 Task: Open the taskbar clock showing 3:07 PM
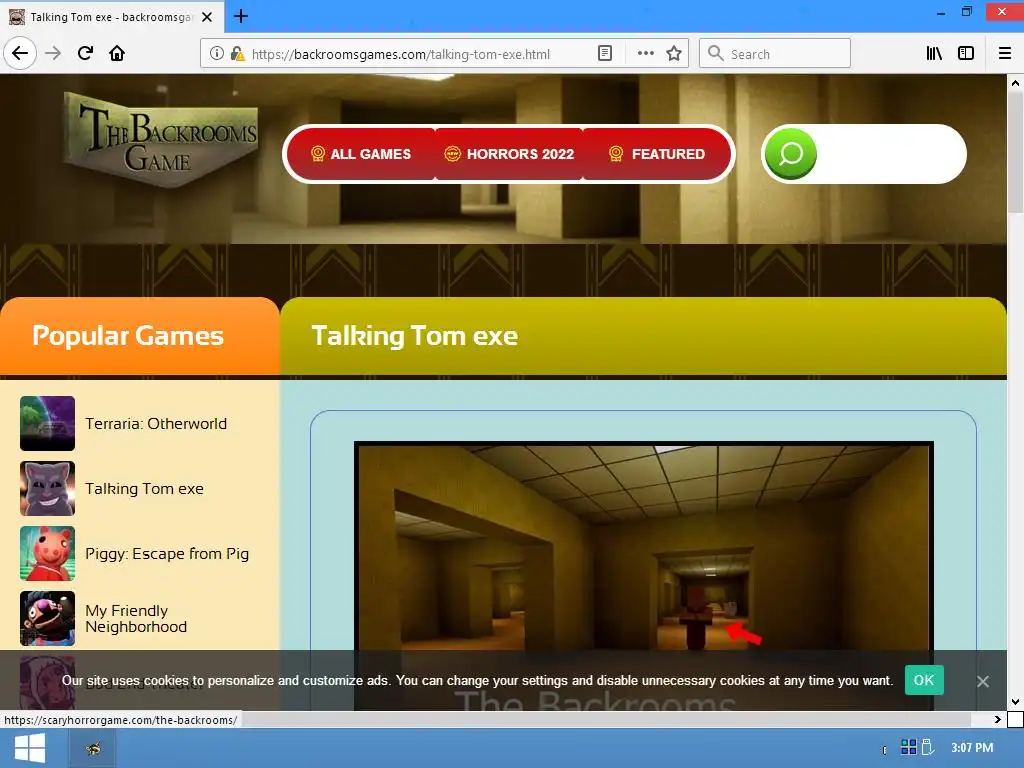[972, 747]
